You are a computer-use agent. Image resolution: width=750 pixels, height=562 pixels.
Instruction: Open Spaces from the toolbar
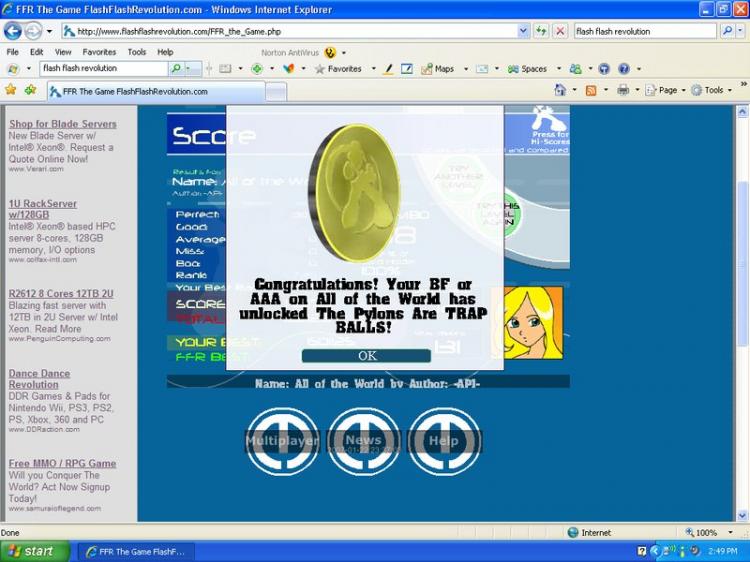tap(527, 69)
